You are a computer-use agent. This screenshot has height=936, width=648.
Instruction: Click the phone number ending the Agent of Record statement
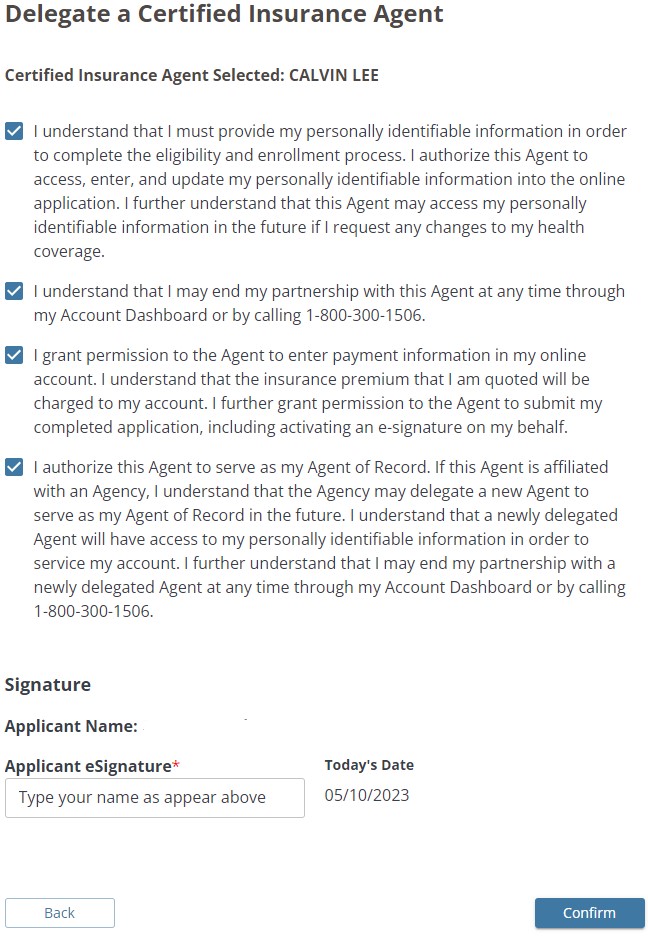pos(93,612)
